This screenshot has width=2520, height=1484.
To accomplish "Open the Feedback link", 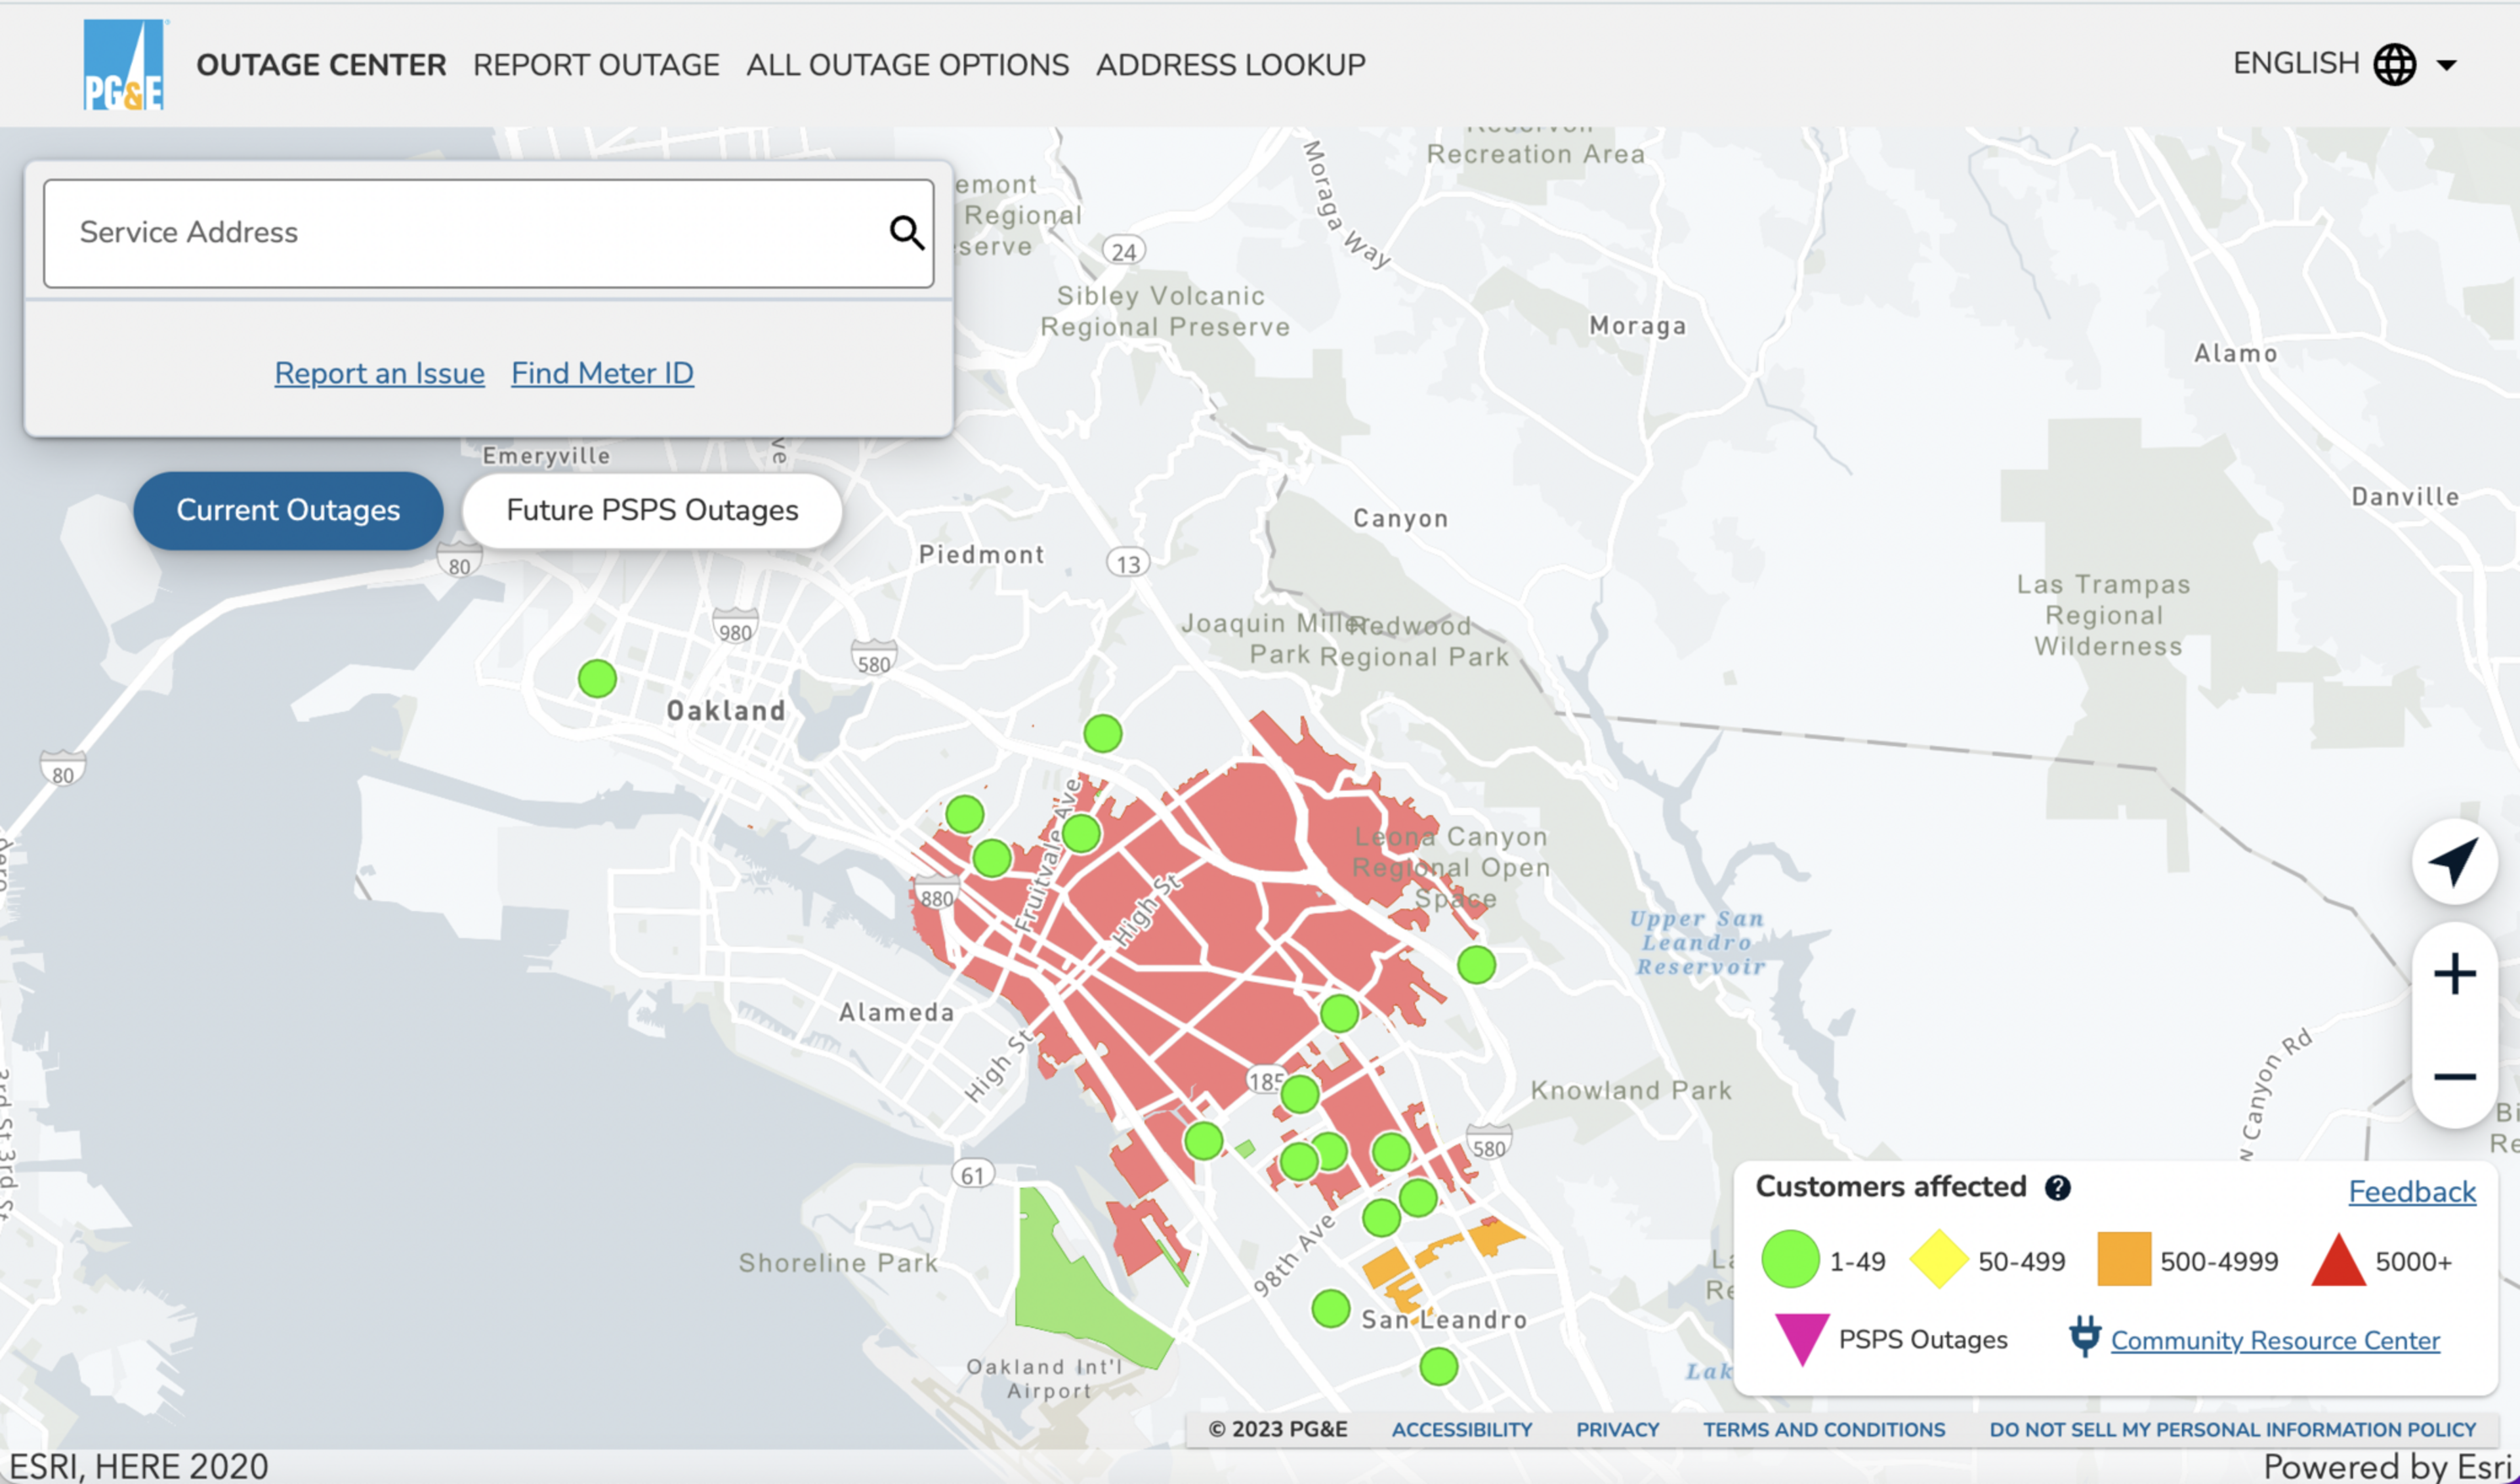I will [x=2412, y=1191].
